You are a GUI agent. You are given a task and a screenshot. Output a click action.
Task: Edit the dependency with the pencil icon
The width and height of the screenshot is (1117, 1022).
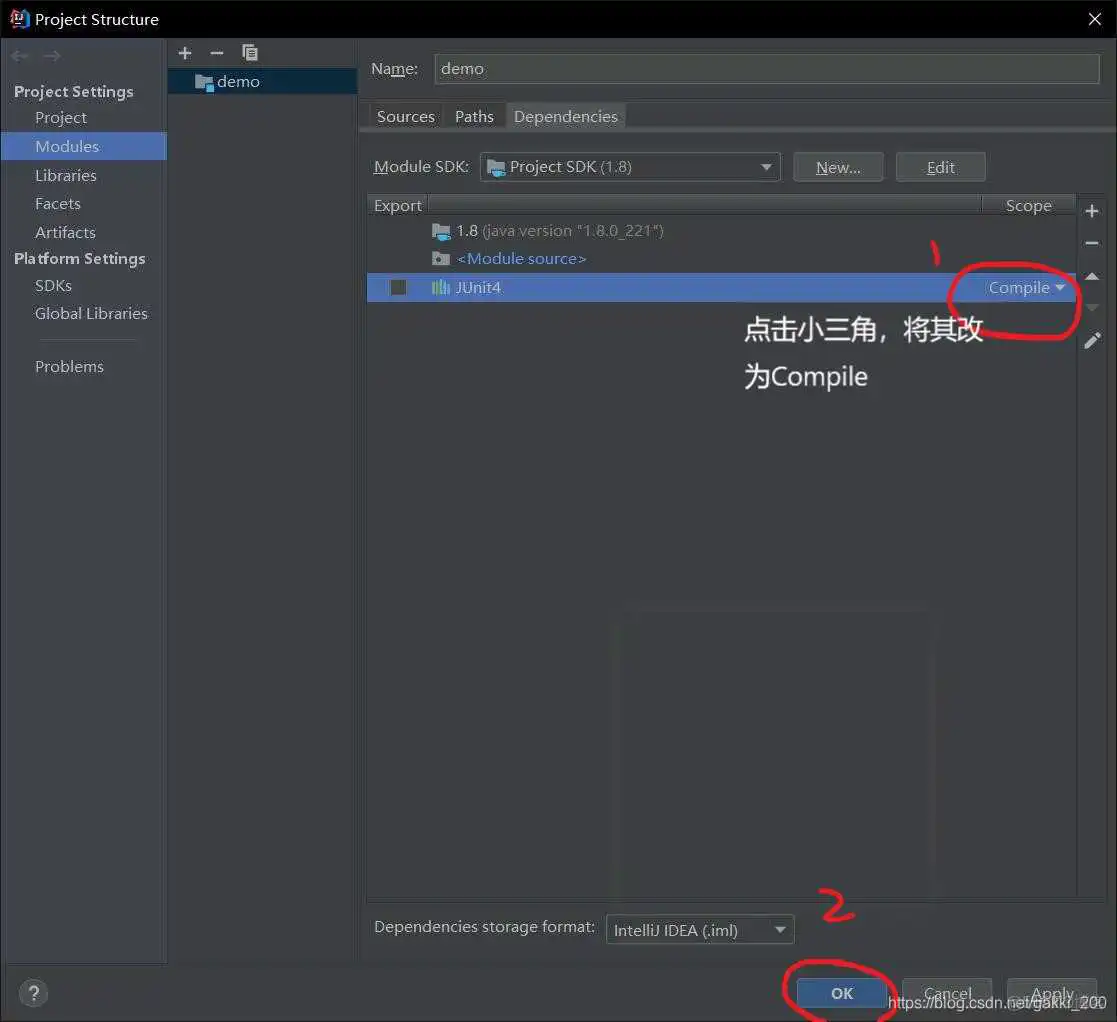(x=1092, y=340)
